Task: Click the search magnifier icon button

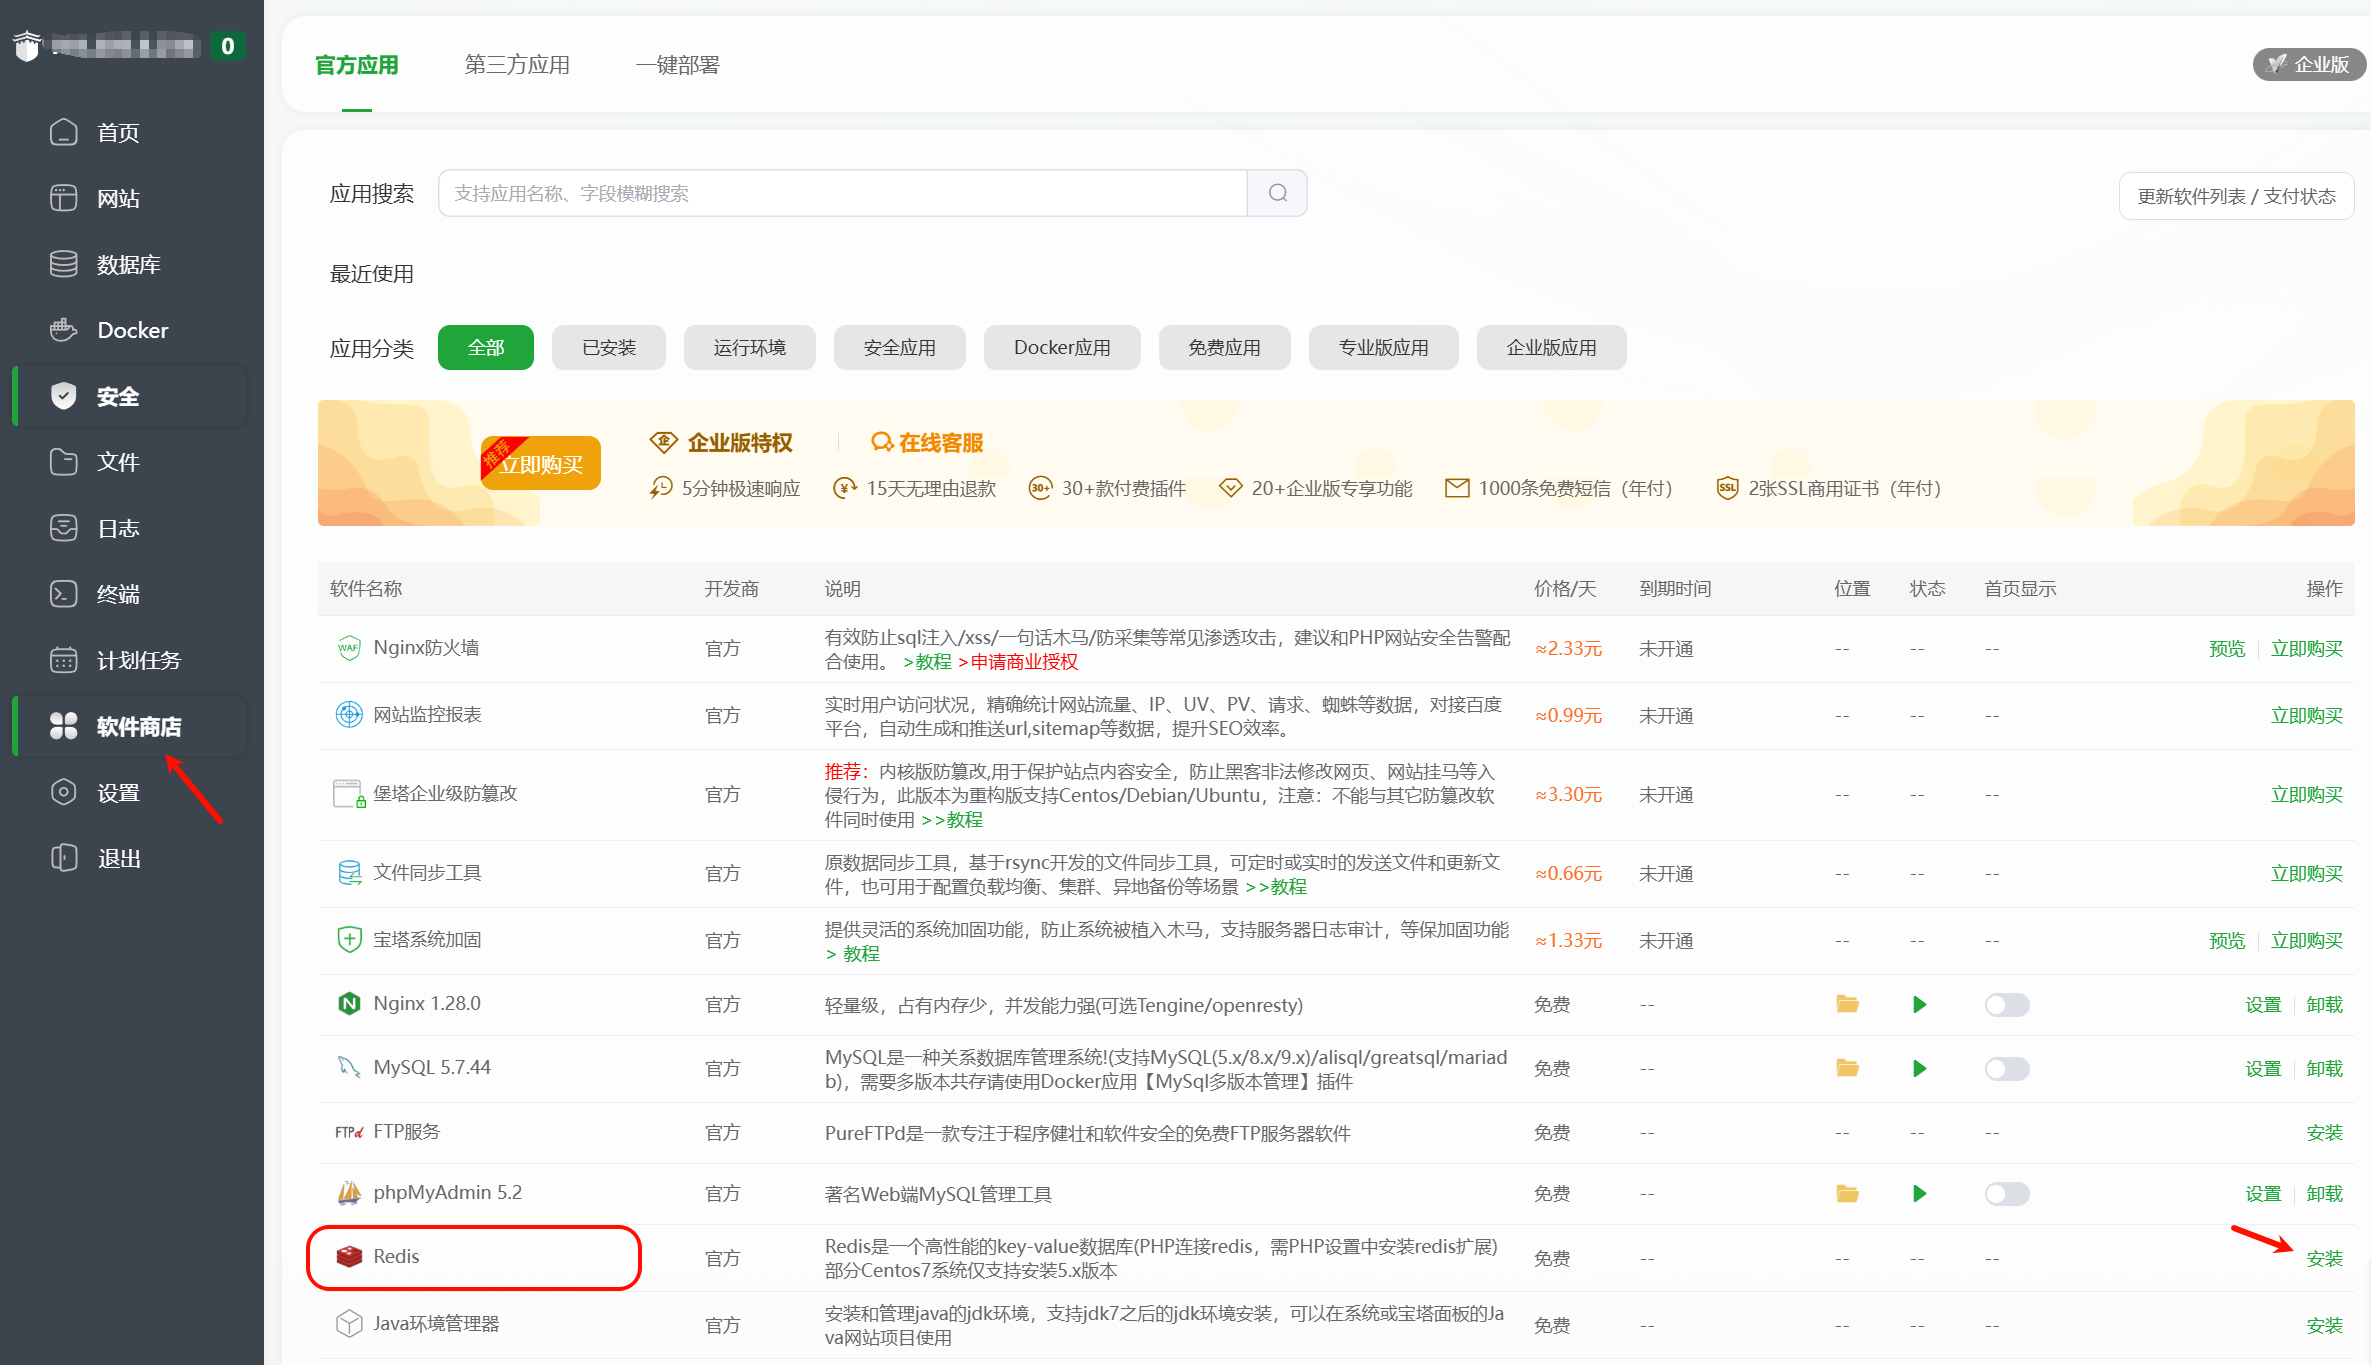Action: click(1277, 193)
